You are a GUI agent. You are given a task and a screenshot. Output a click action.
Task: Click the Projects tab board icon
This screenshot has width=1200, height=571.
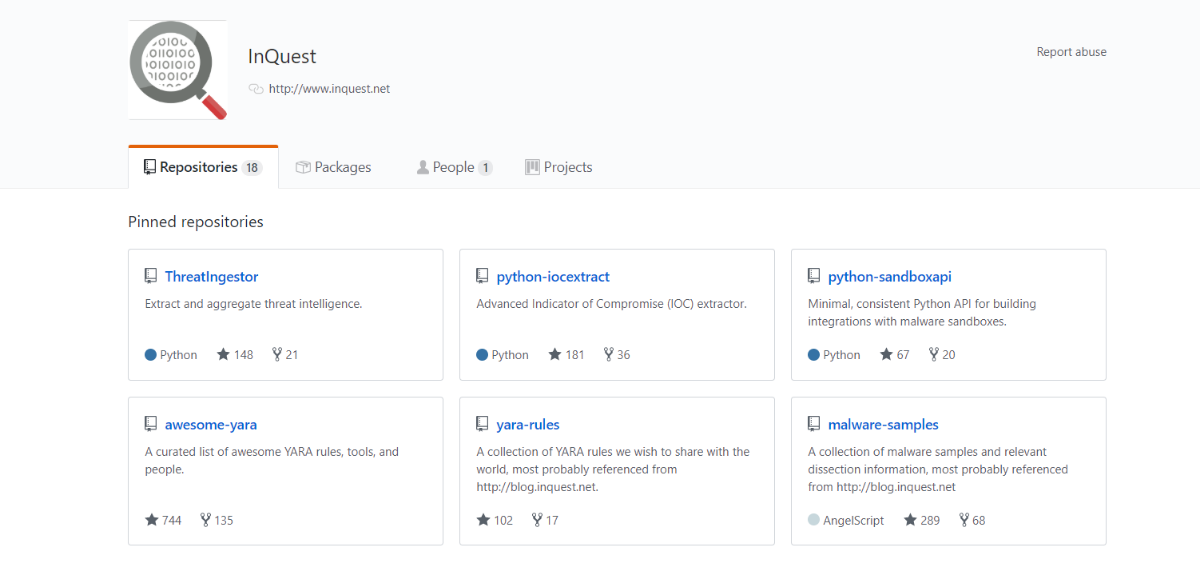tap(532, 167)
